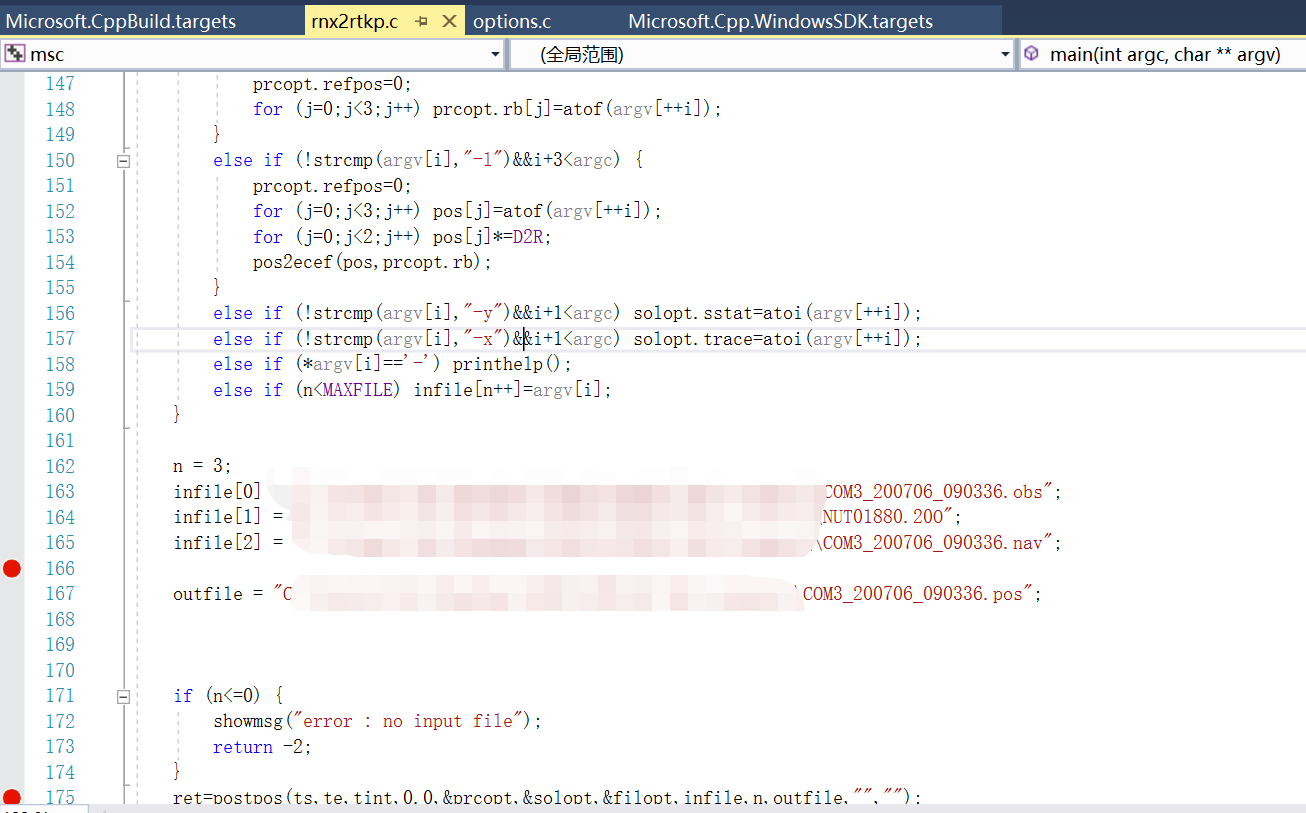The image size is (1306, 813).
Task: Place cursor on 'n = 3;' statement
Action: pos(203,466)
